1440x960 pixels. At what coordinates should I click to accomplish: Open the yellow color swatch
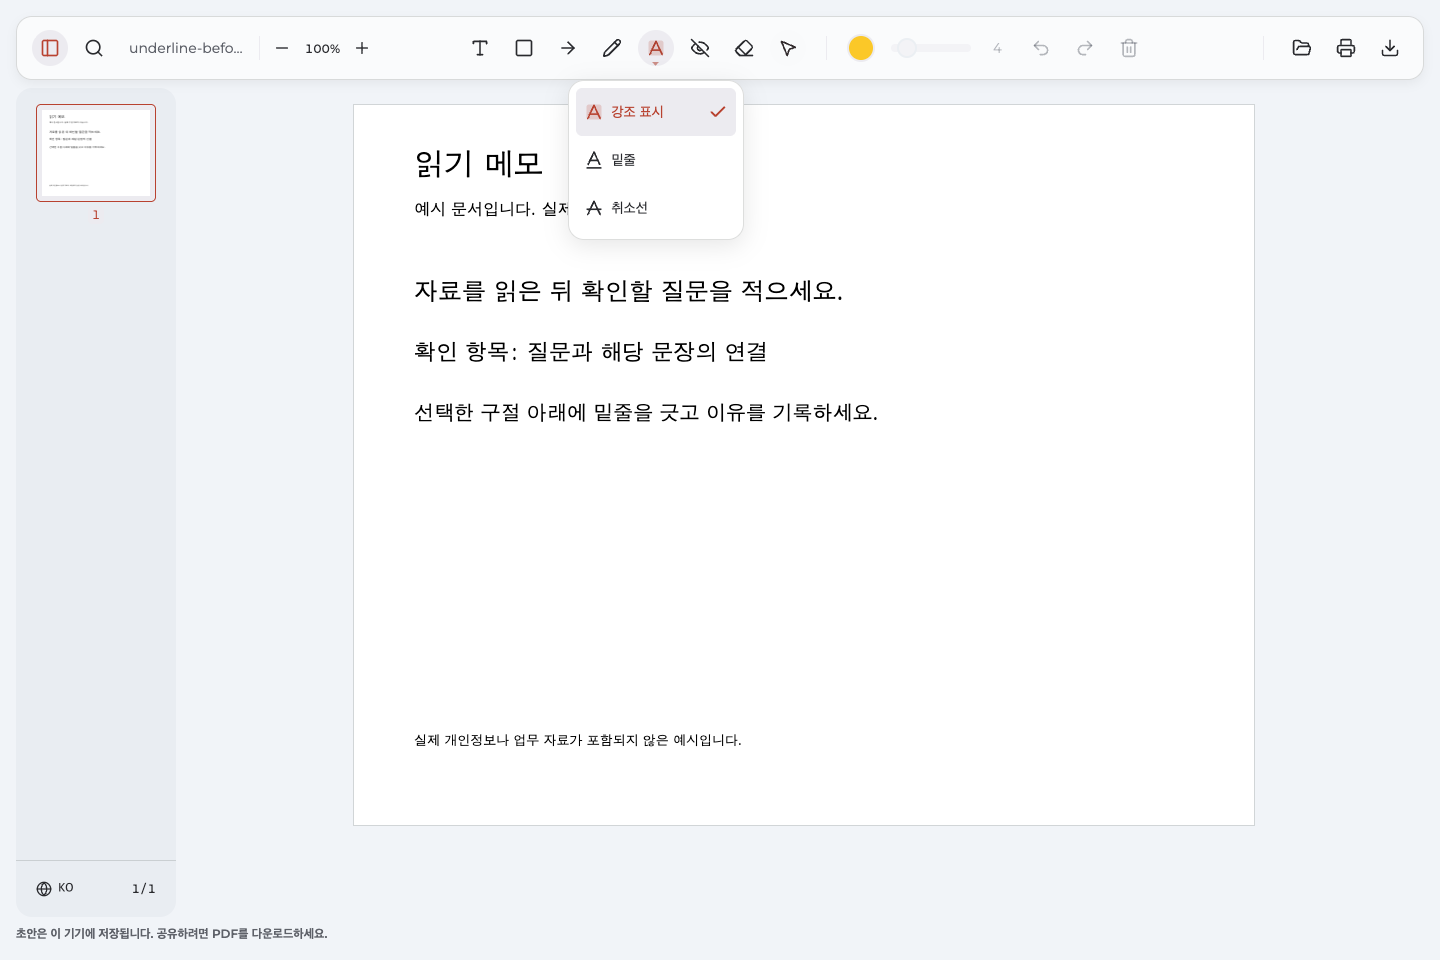pyautogui.click(x=861, y=48)
